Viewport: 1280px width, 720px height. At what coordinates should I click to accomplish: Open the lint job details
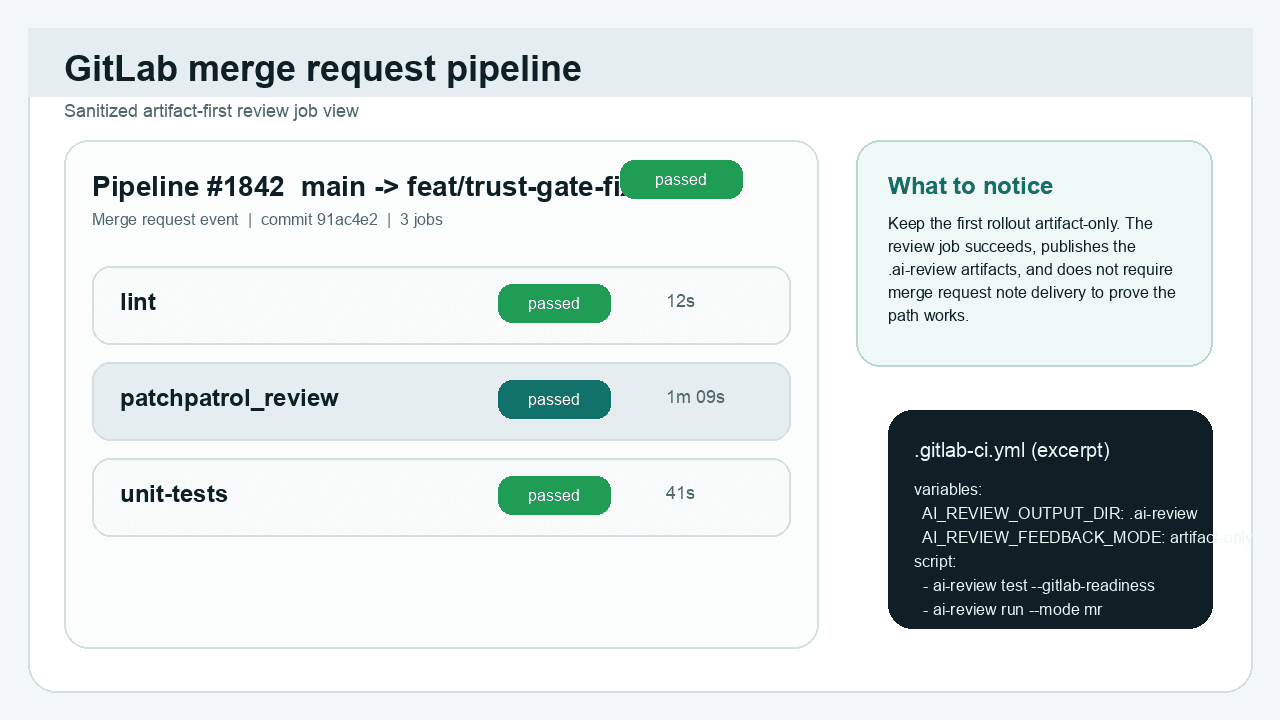[138, 303]
